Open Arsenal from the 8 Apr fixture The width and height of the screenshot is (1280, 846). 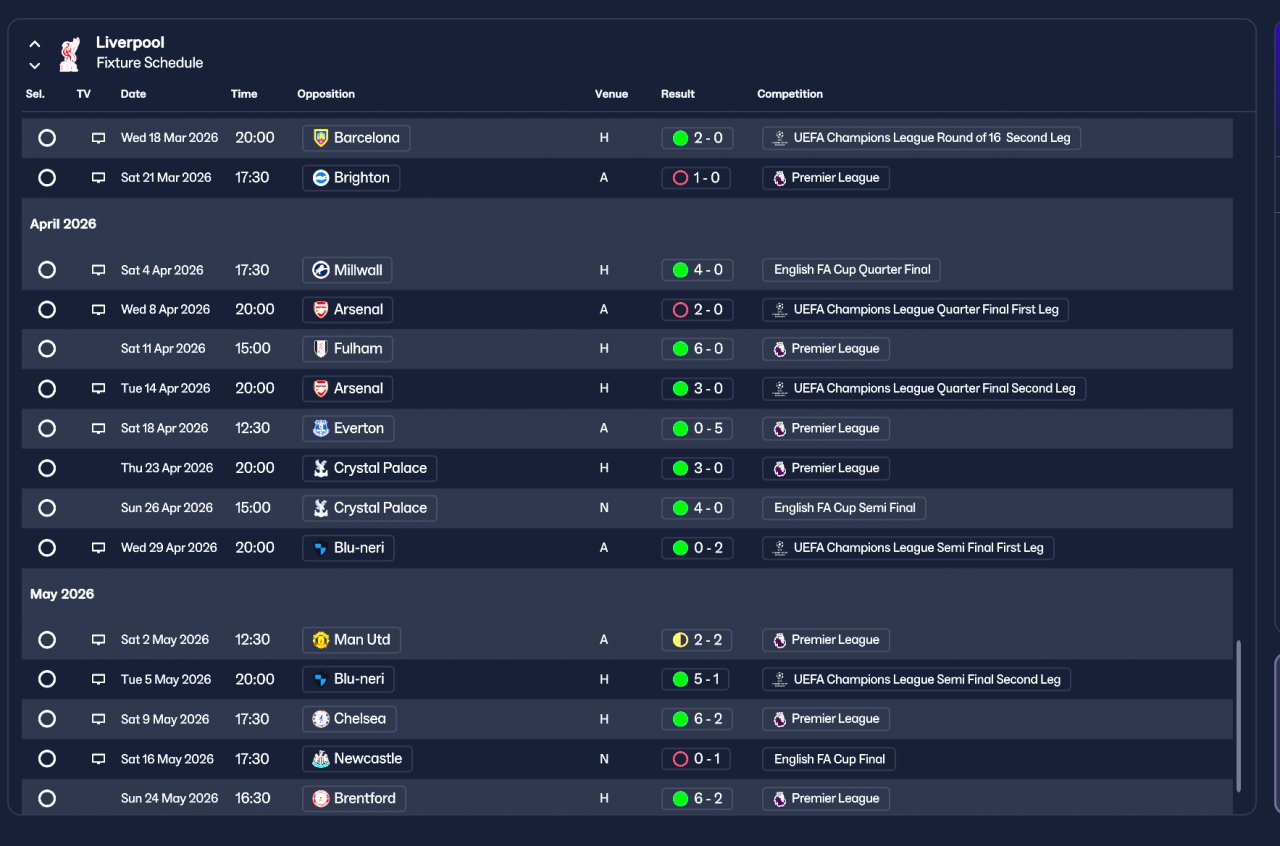tap(347, 310)
